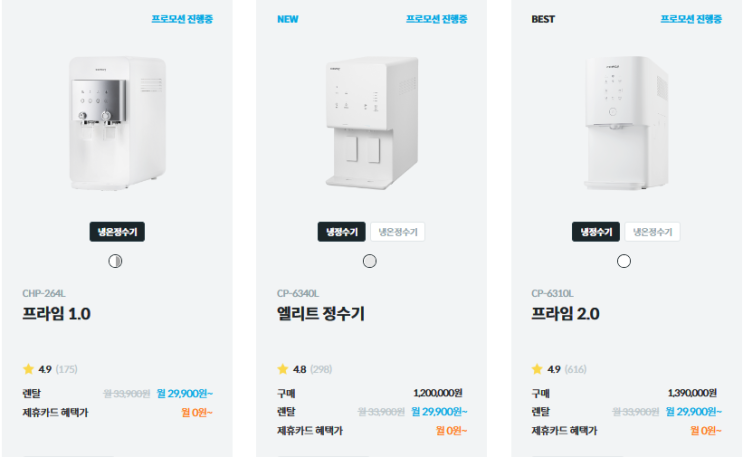Select 냉정수기 option for 엘리트 정수기
743x457 pixels.
click(341, 232)
